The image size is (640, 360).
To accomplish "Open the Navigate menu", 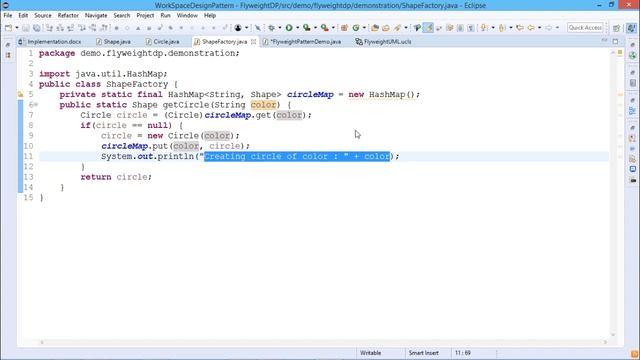I will (96, 16).
